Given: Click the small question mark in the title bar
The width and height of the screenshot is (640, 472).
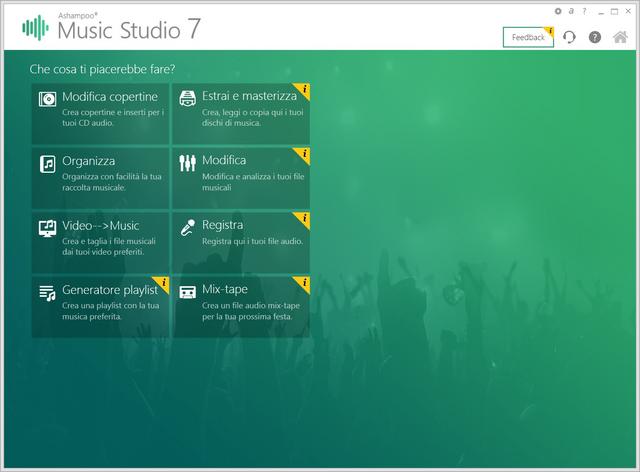Looking at the screenshot, I should point(584,11).
